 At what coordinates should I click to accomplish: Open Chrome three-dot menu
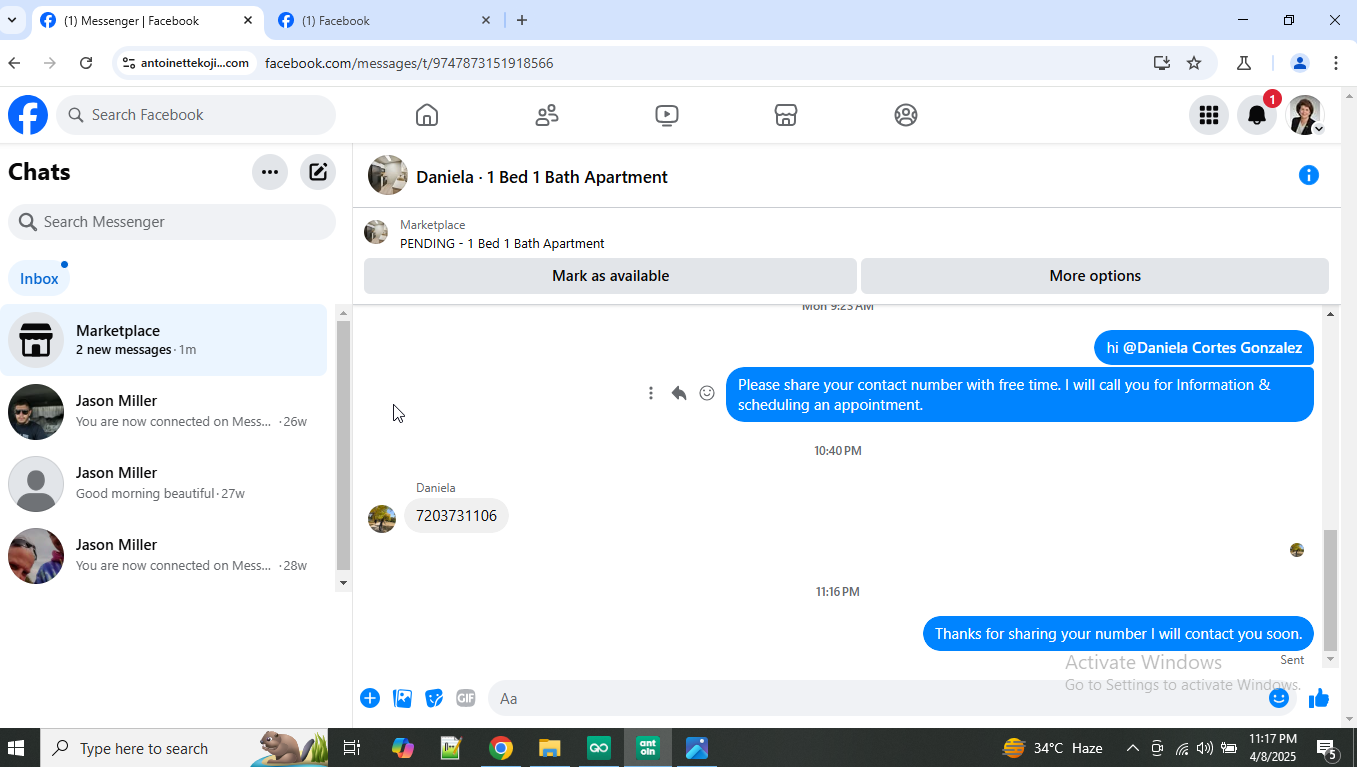click(x=1336, y=63)
